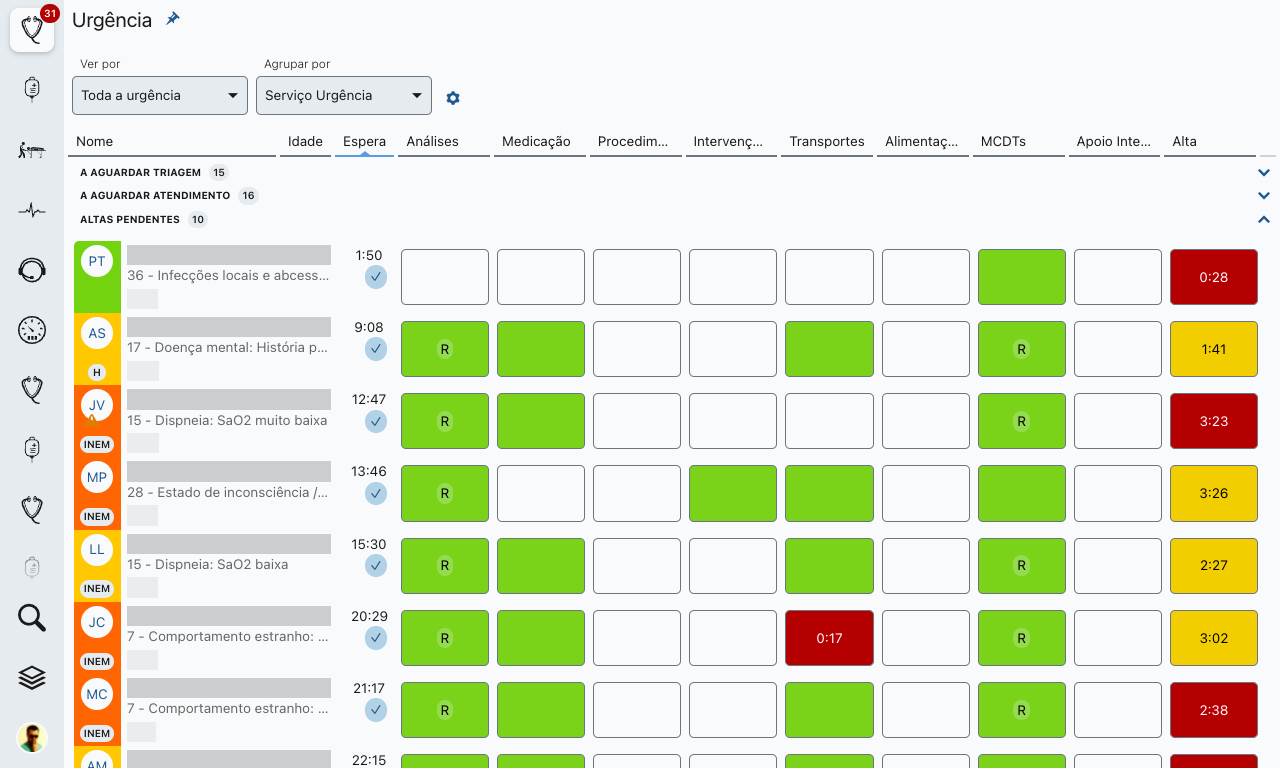Open the headset call center icon
This screenshot has width=1280, height=768.
coord(32,270)
